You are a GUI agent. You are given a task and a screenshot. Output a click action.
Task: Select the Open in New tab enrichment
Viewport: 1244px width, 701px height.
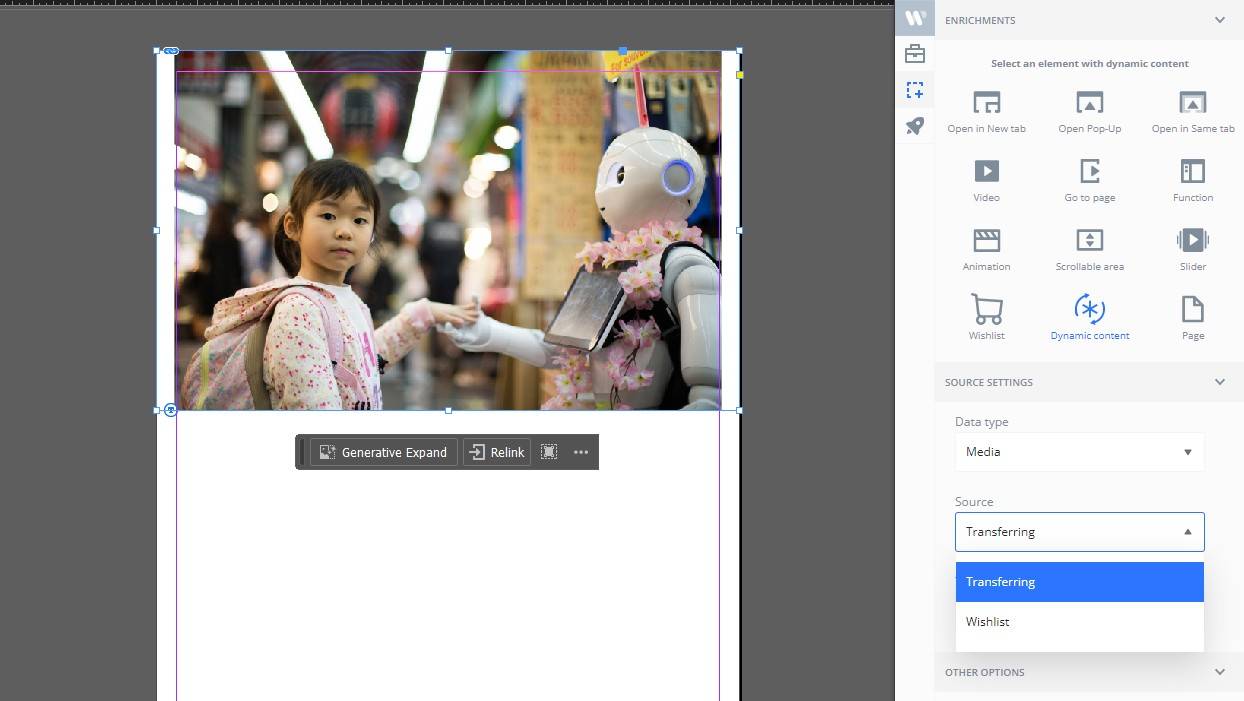(986, 111)
